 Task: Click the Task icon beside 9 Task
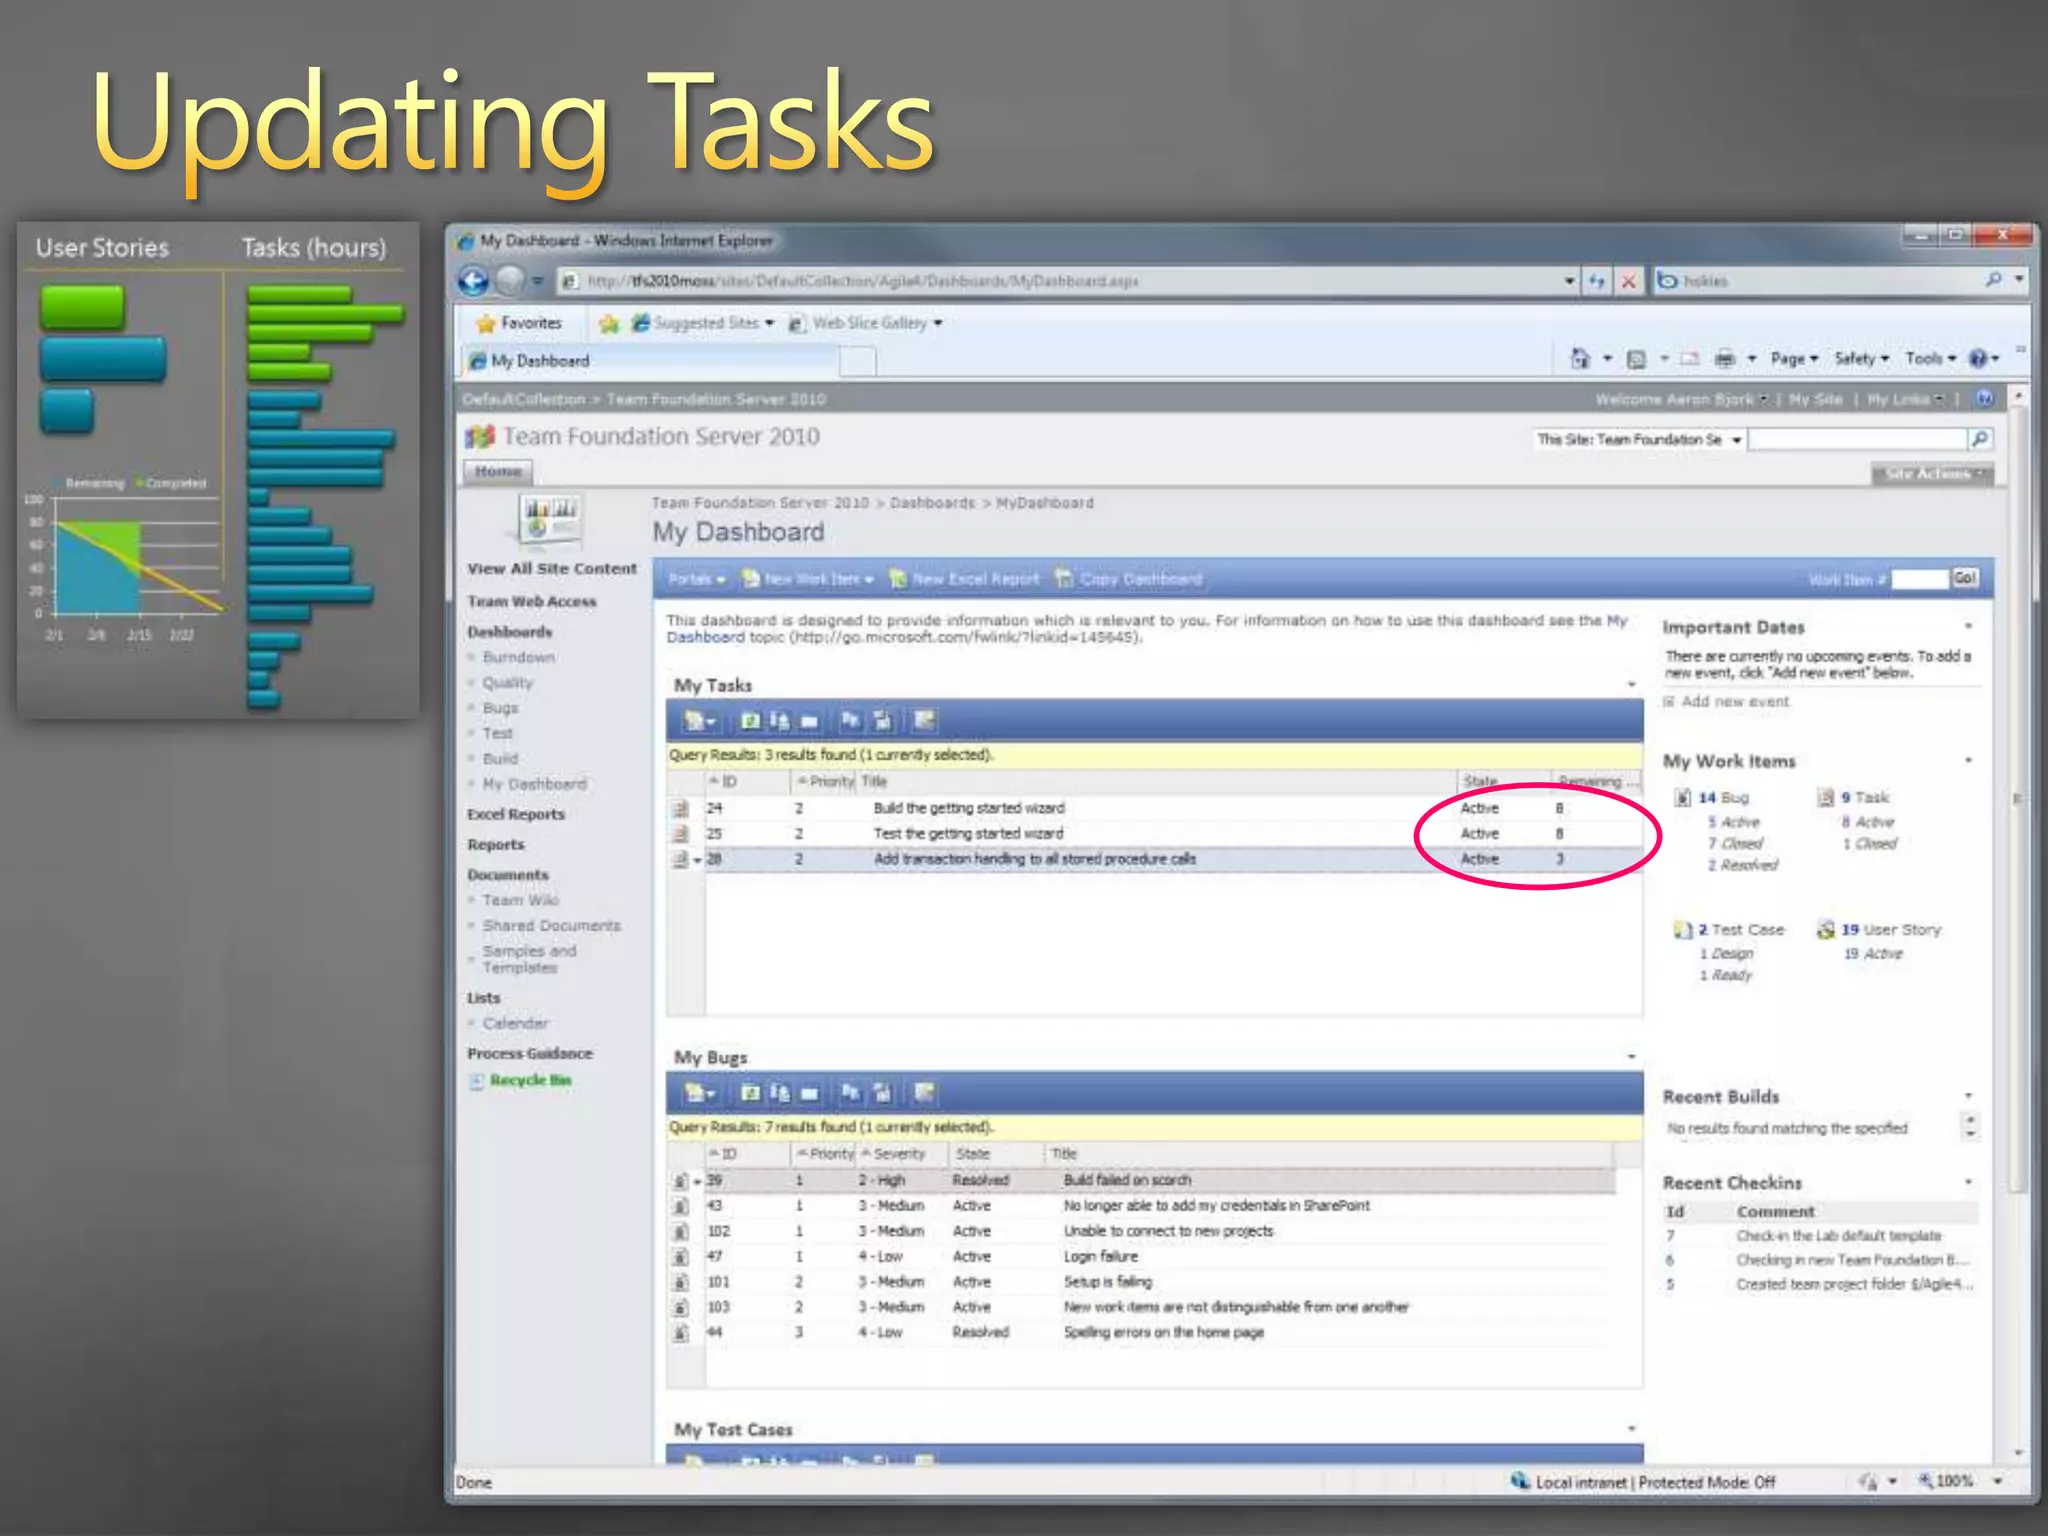tap(1826, 797)
